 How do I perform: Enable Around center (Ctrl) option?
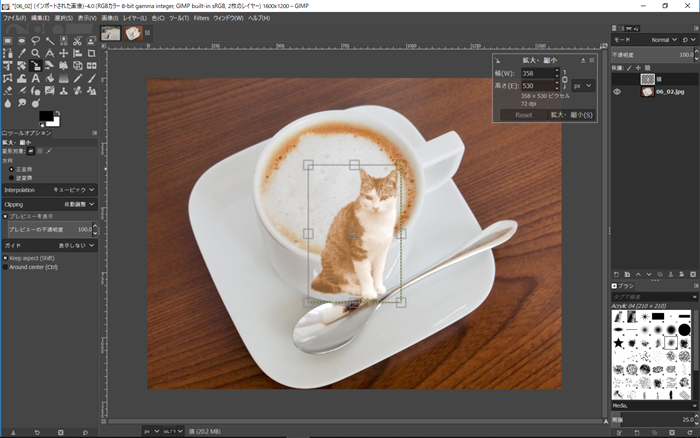[5, 266]
